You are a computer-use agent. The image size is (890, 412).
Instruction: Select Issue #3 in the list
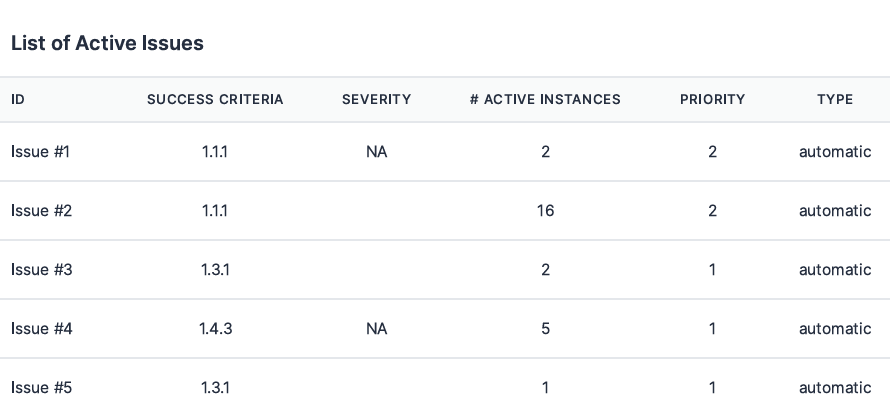click(41, 270)
